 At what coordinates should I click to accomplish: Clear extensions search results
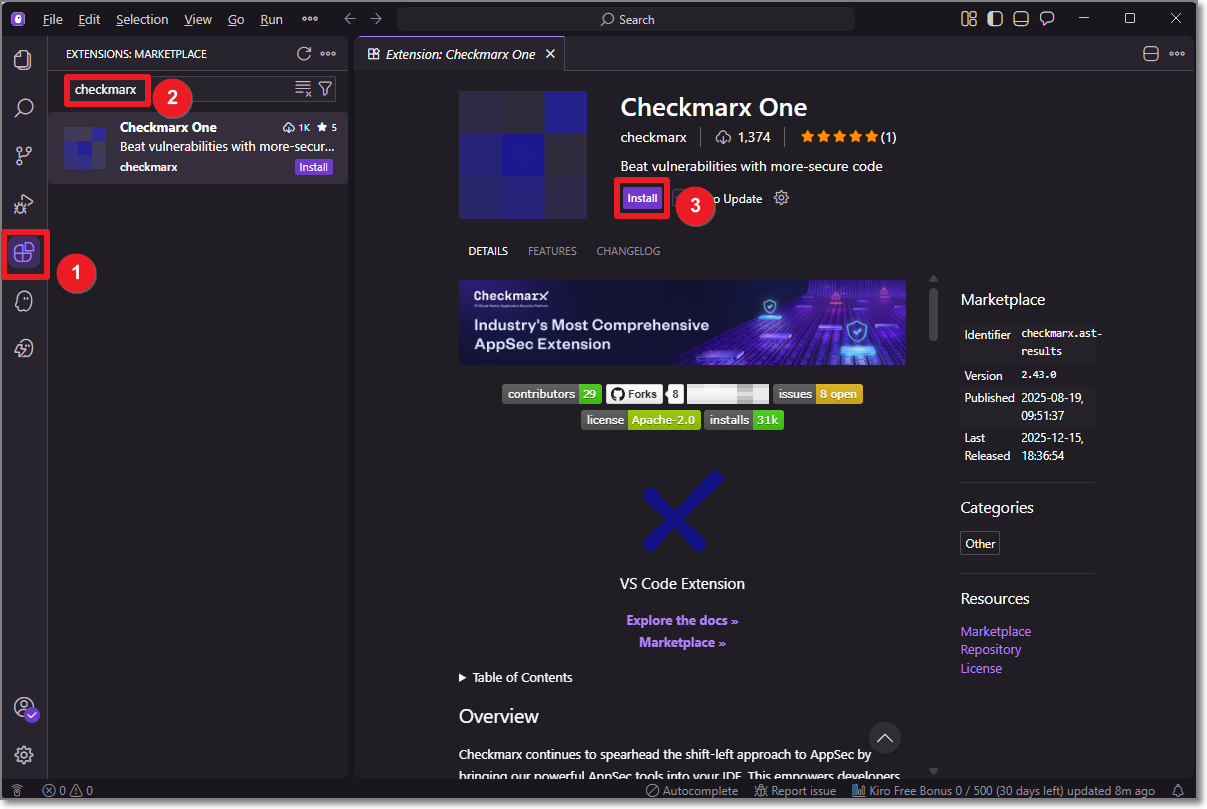point(303,89)
